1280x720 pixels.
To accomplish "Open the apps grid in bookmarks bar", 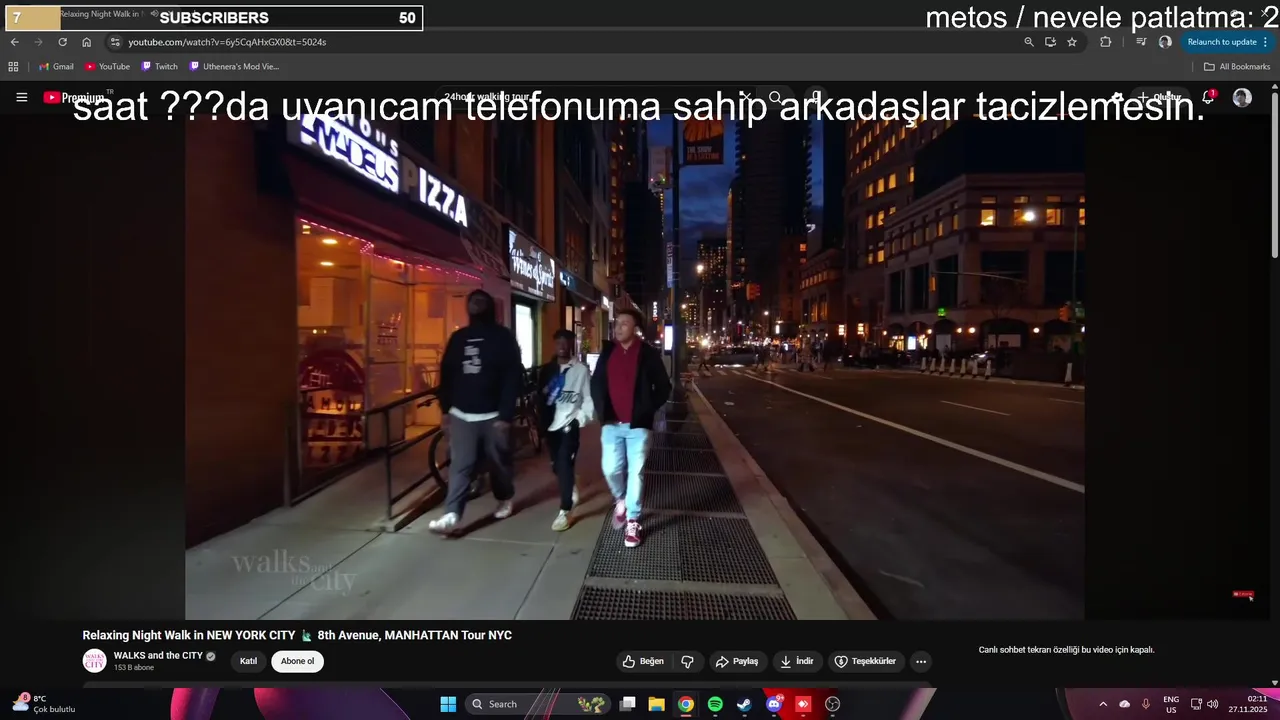I will pos(13,67).
